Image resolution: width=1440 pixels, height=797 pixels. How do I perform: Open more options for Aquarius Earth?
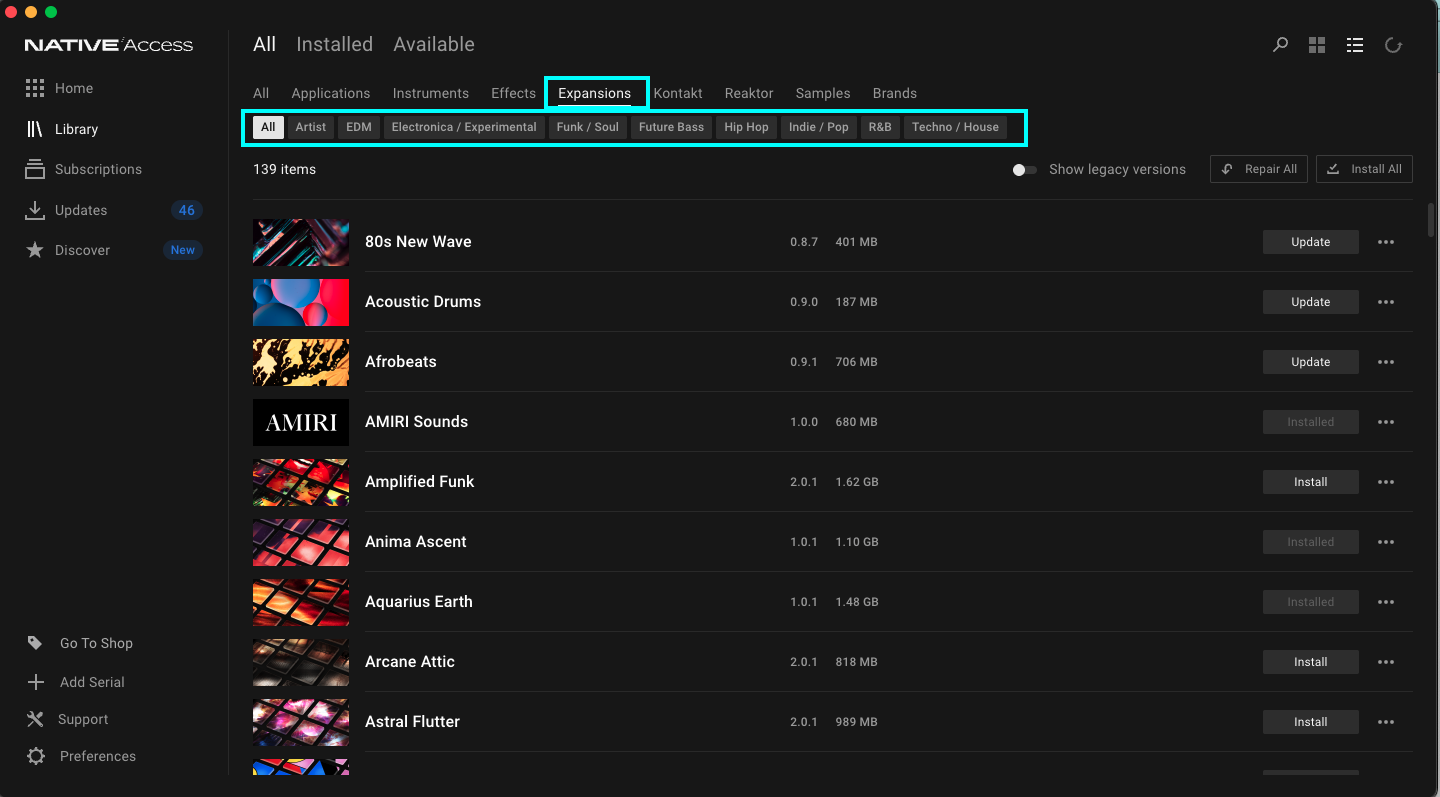(1386, 602)
